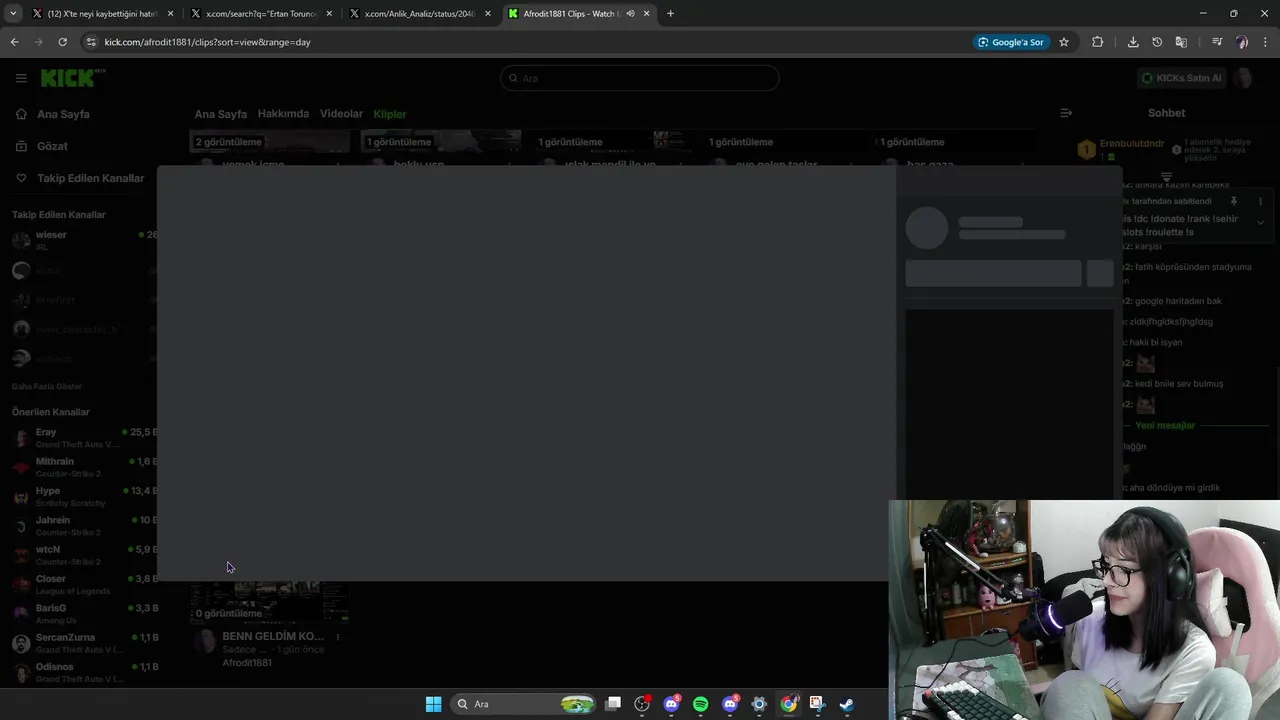Image resolution: width=1280 pixels, height=720 pixels.
Task: Open the wieser followed channel
Action: [84, 240]
